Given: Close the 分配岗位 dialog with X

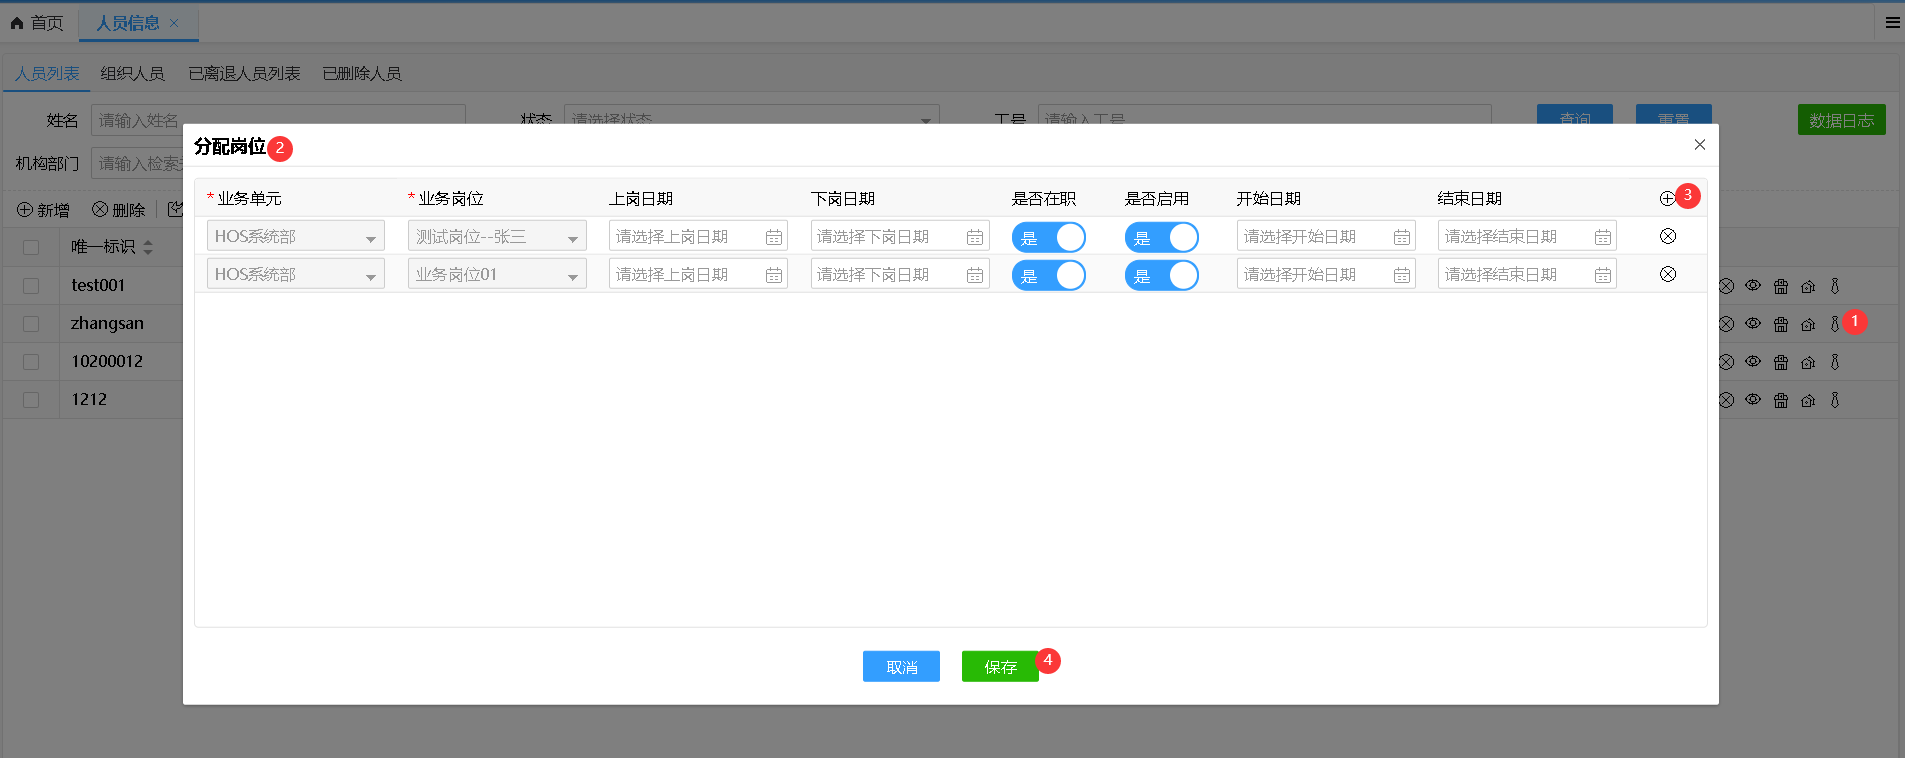Looking at the screenshot, I should pyautogui.click(x=1699, y=145).
